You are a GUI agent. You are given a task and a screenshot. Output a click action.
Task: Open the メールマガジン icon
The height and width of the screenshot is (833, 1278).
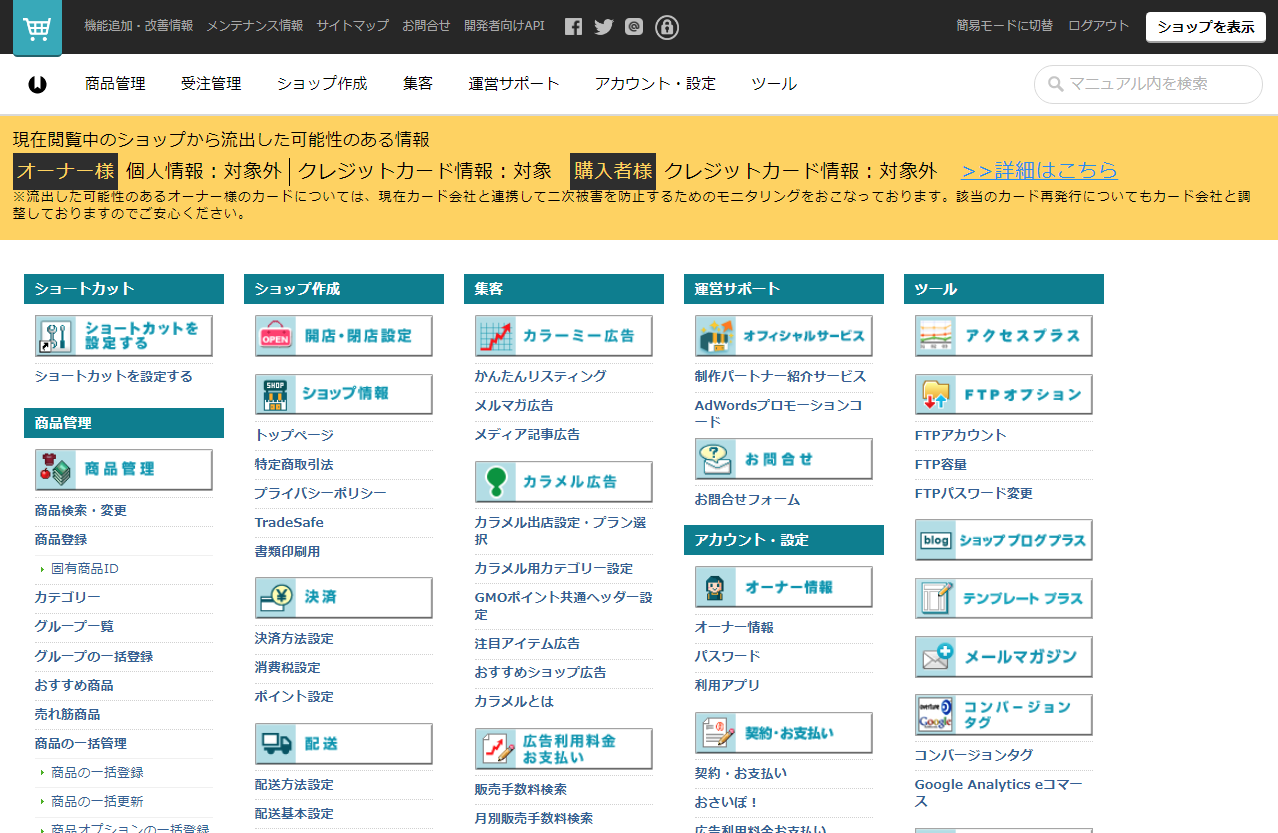pyautogui.click(x=1003, y=657)
